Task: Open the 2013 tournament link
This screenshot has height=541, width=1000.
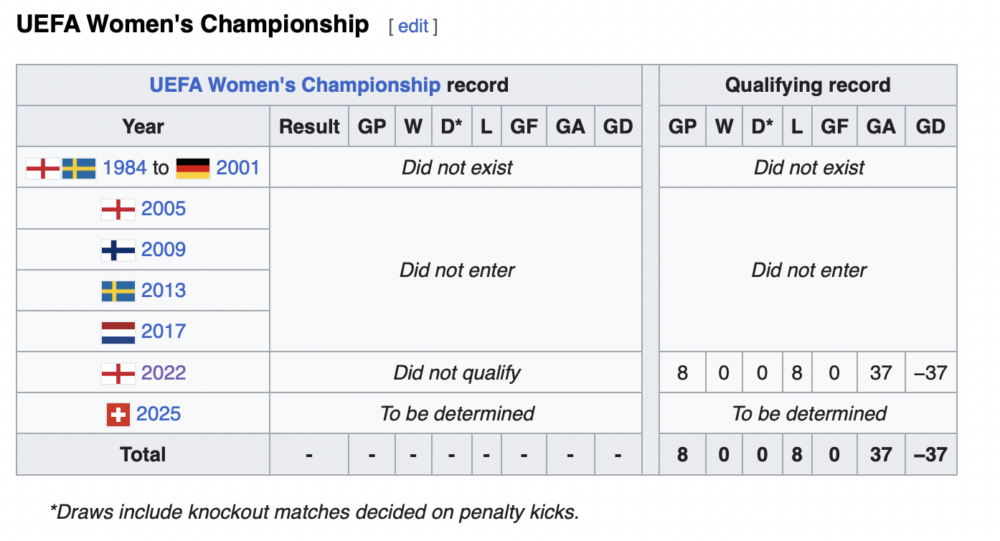Action: tap(163, 290)
